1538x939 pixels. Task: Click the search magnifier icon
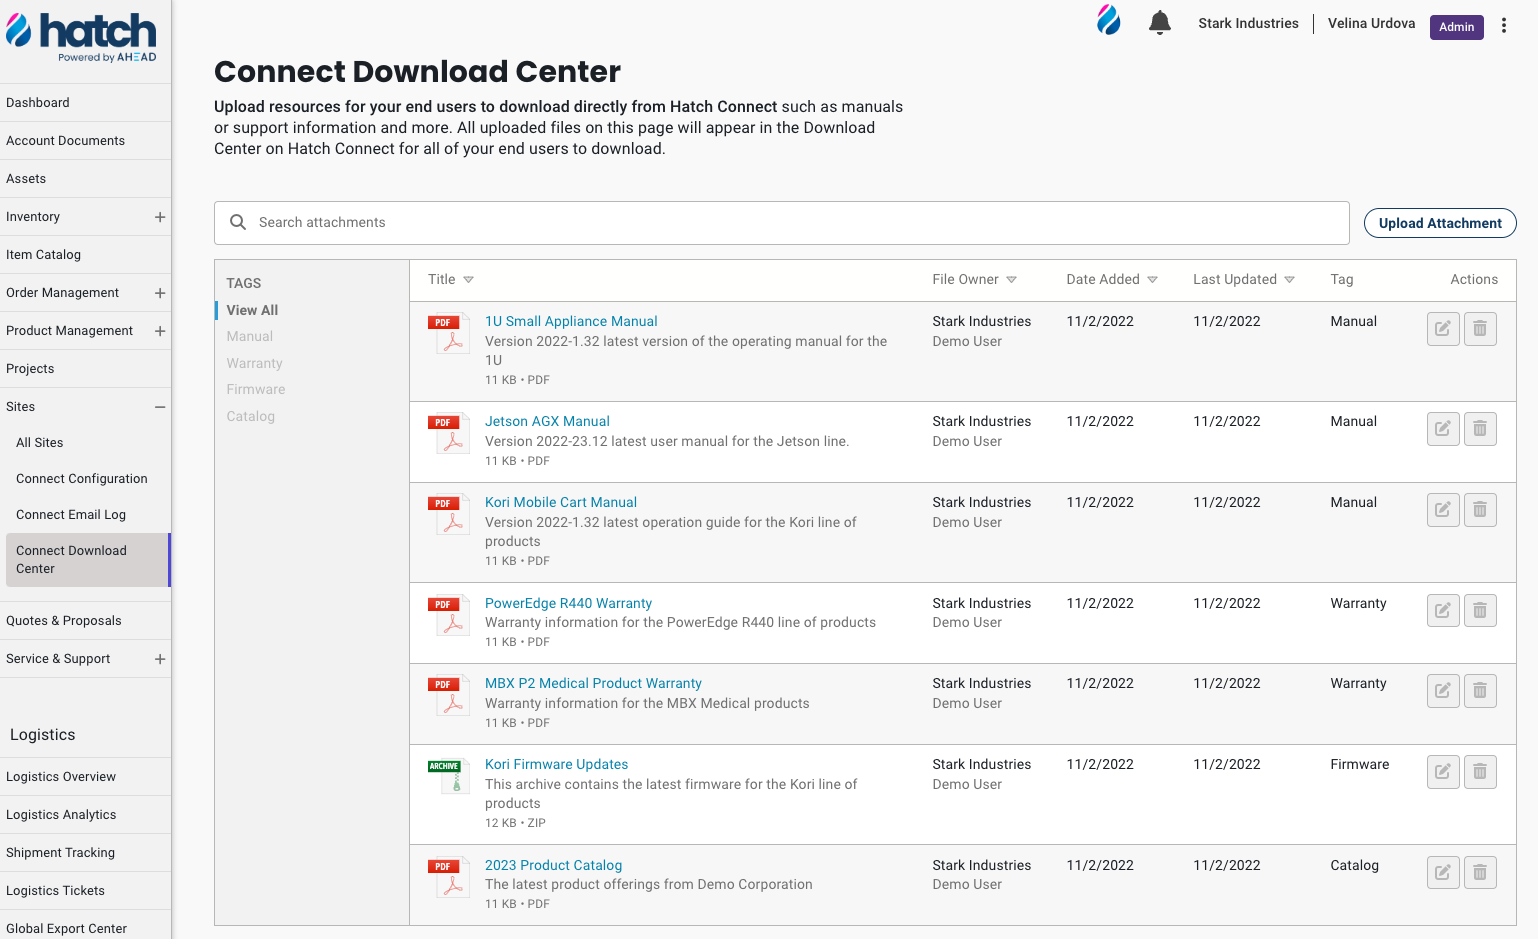click(x=238, y=222)
